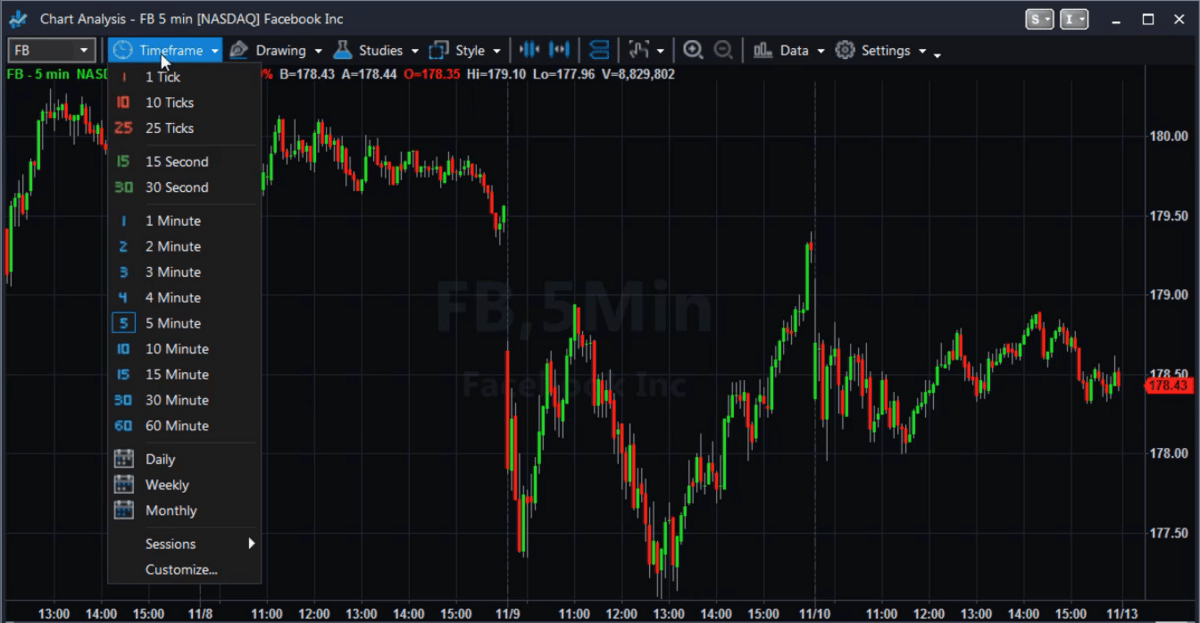The height and width of the screenshot is (623, 1200).
Task: Click the 11/13 date axis label
Action: tap(1121, 613)
